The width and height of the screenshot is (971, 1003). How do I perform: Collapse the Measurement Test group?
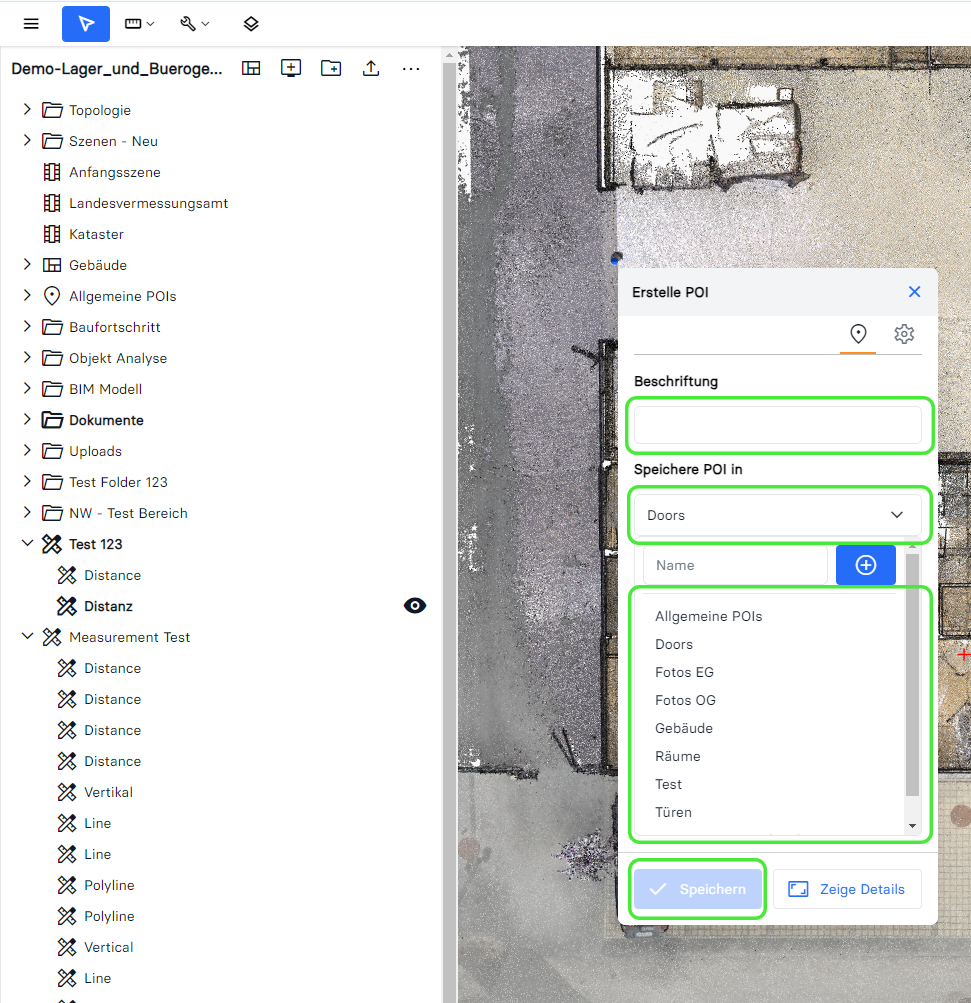point(27,637)
